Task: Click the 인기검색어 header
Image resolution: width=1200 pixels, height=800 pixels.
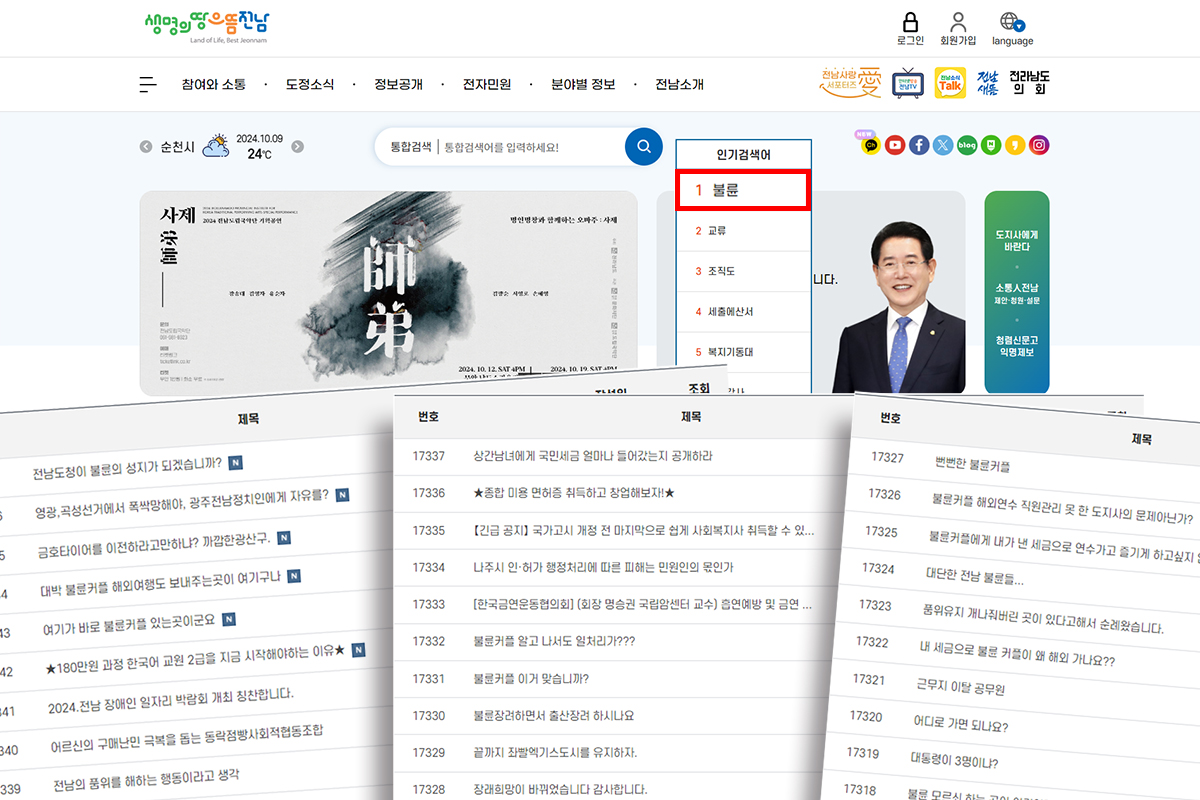Action: [x=743, y=155]
